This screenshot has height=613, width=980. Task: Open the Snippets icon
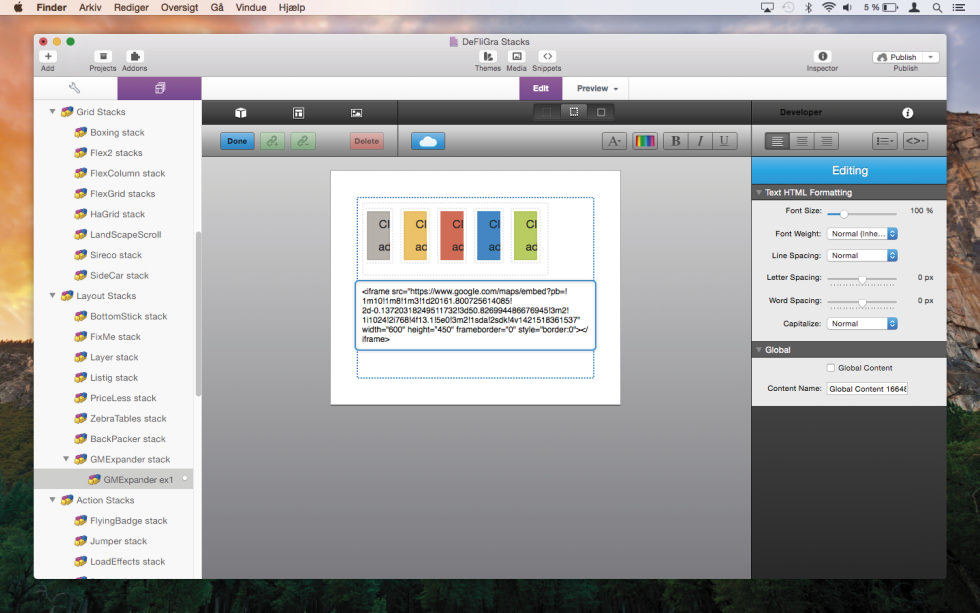pyautogui.click(x=547, y=56)
